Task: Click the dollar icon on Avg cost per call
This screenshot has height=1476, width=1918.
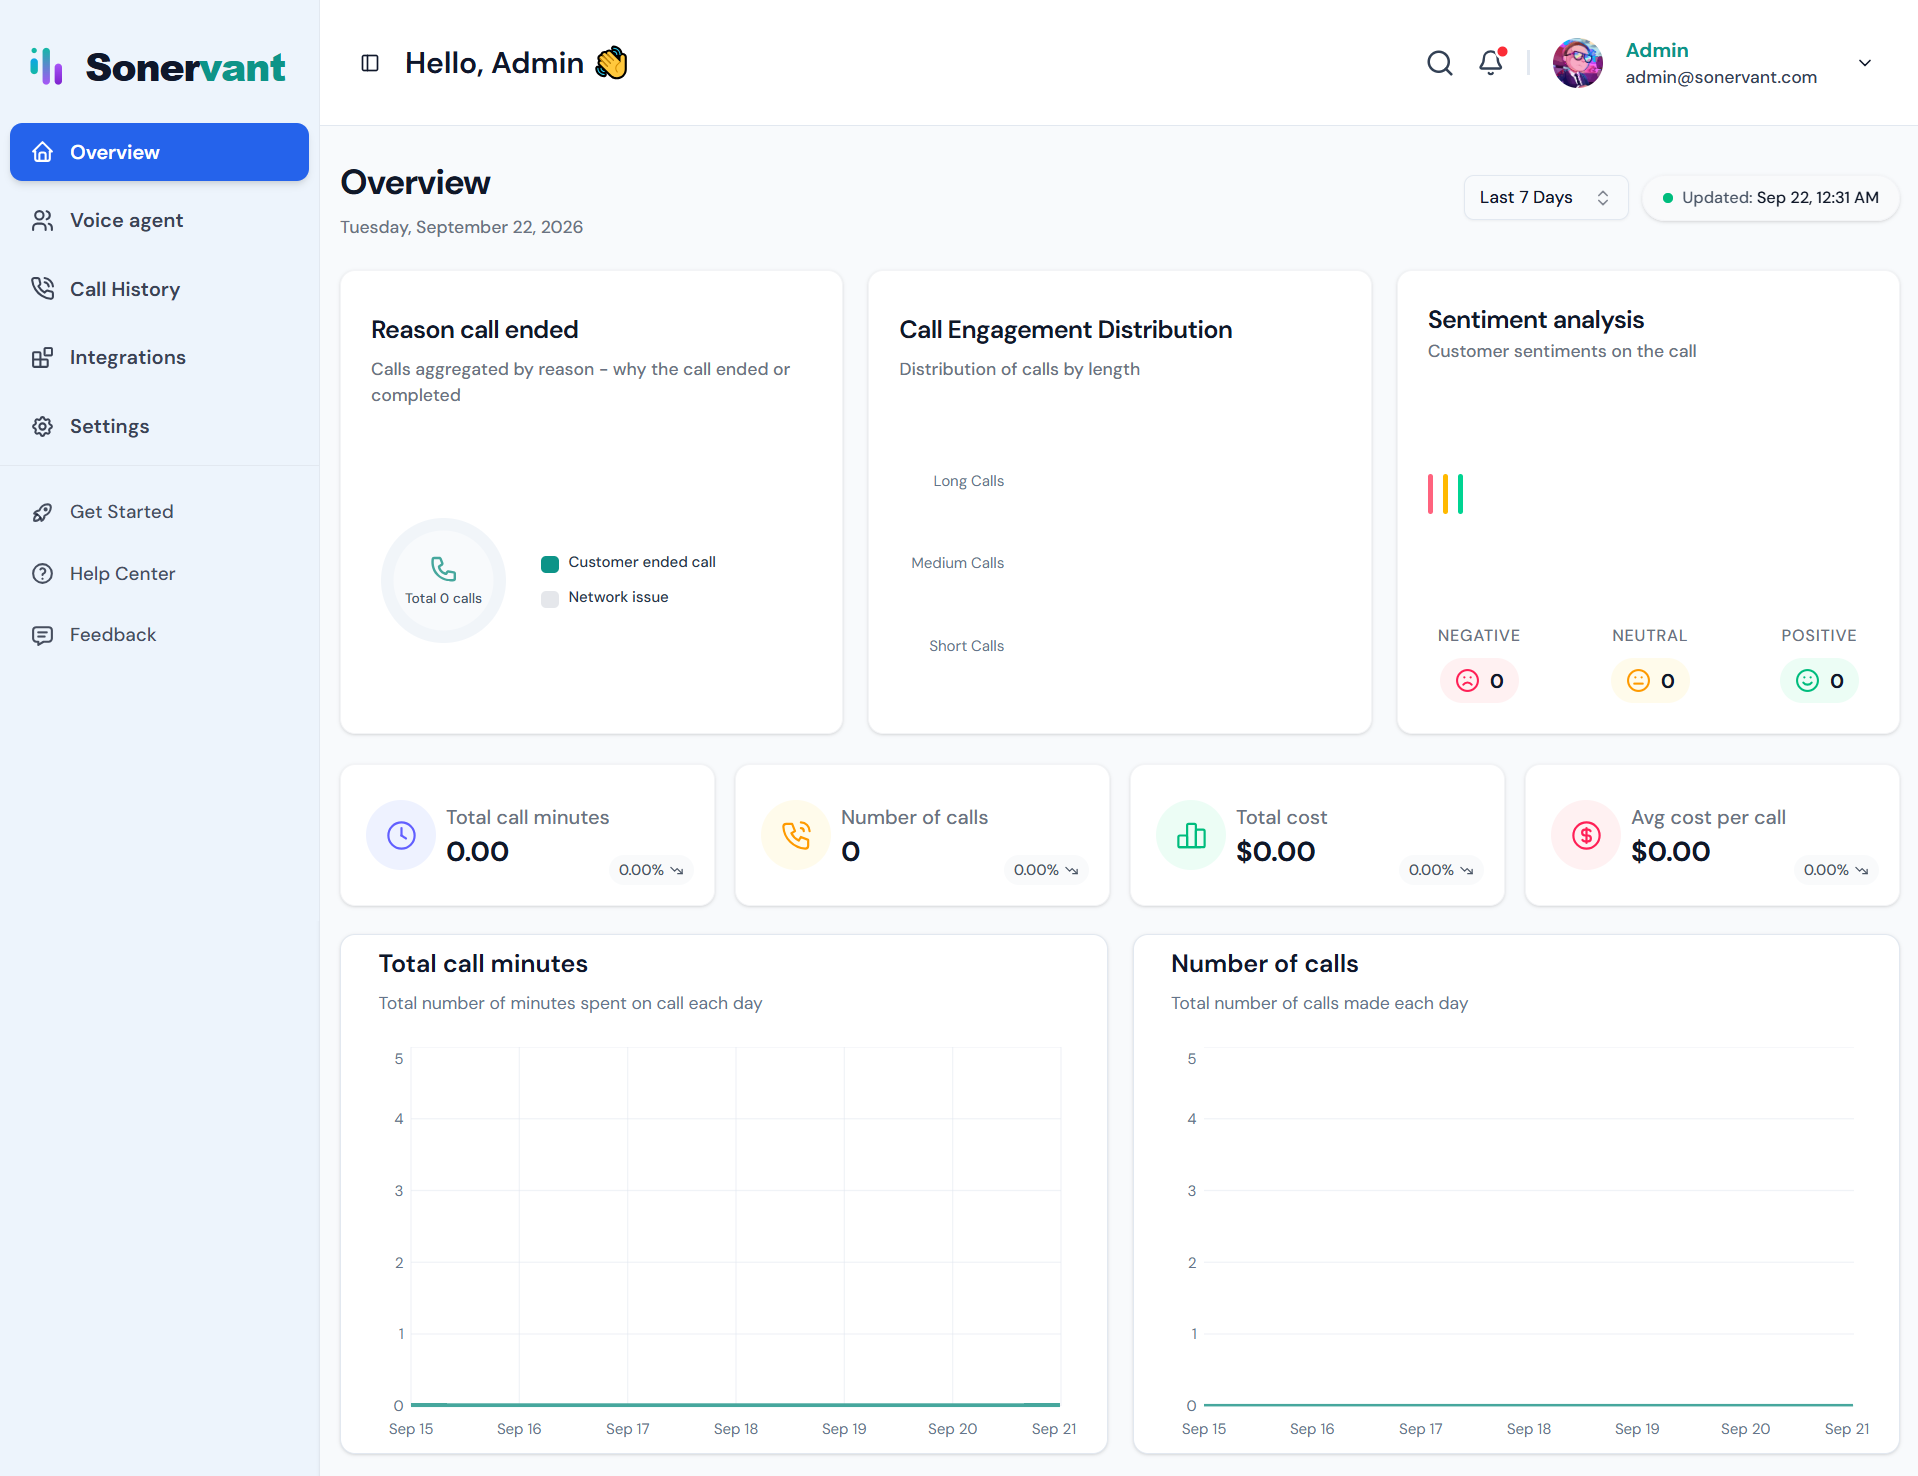Action: point(1586,835)
